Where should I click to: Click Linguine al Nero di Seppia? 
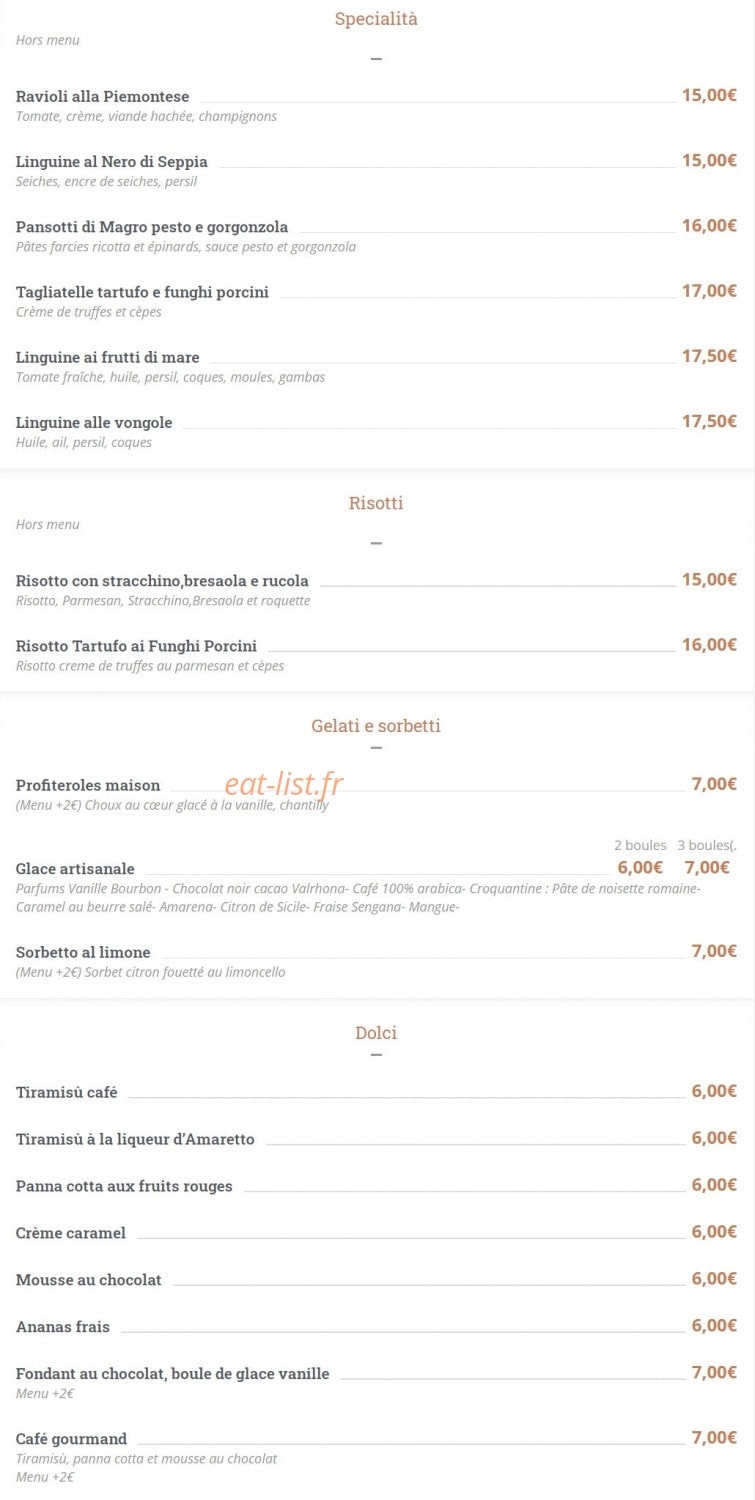pyautogui.click(x=112, y=161)
